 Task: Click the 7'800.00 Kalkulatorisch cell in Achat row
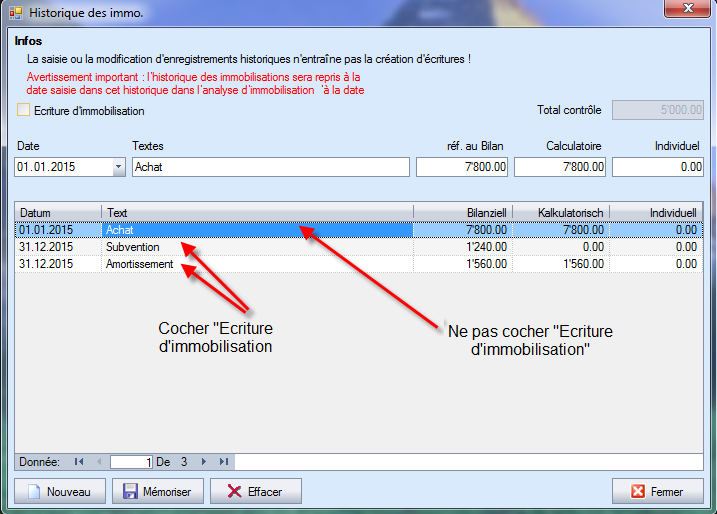tap(561, 230)
